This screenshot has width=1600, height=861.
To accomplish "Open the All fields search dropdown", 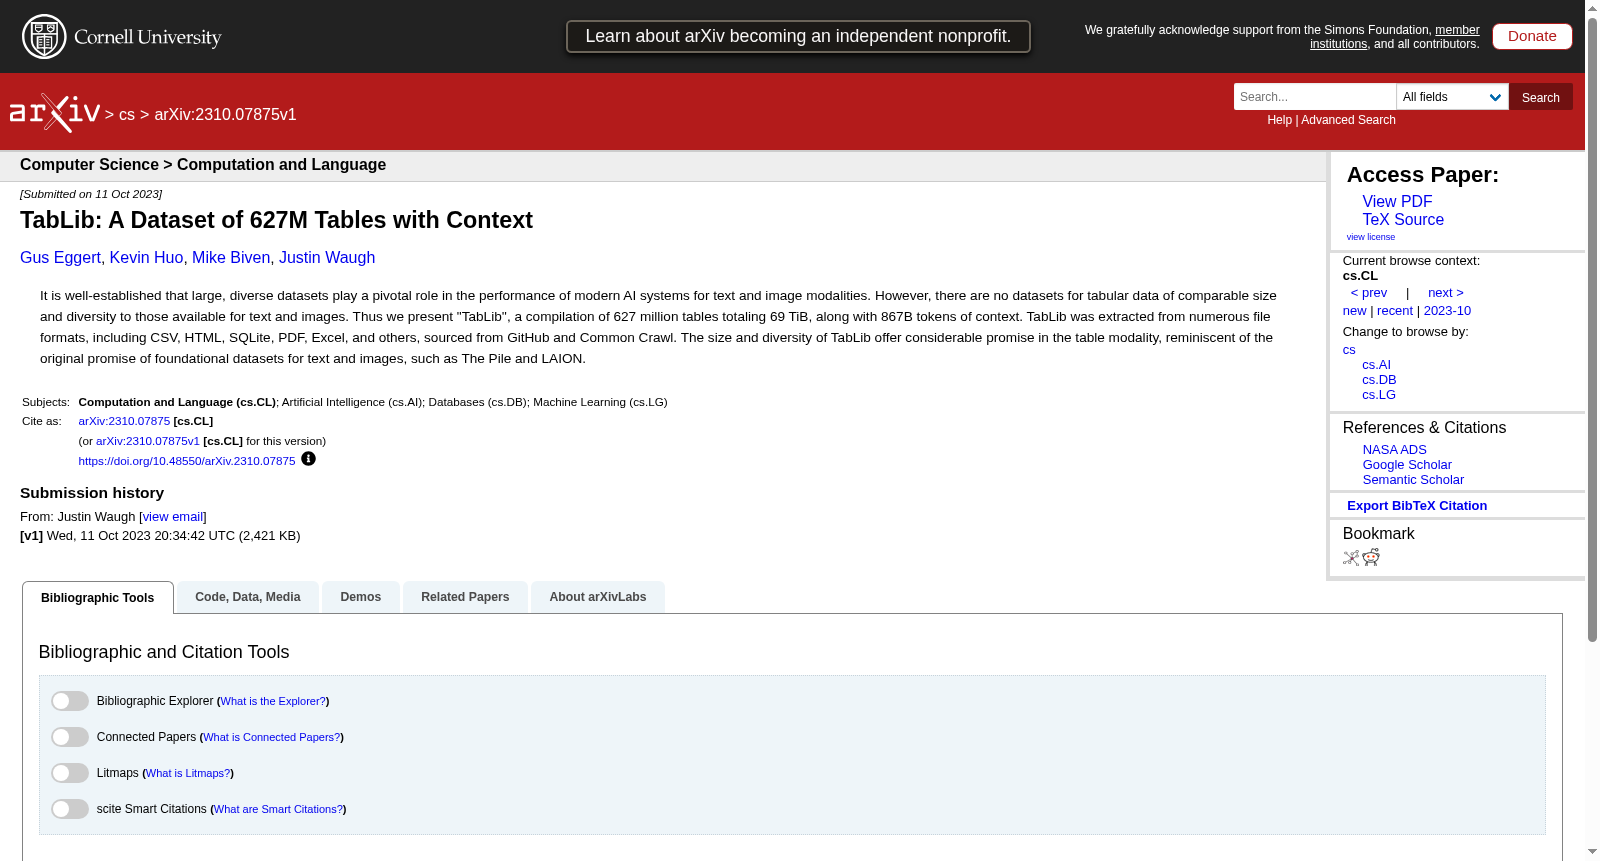I will tap(1452, 97).
